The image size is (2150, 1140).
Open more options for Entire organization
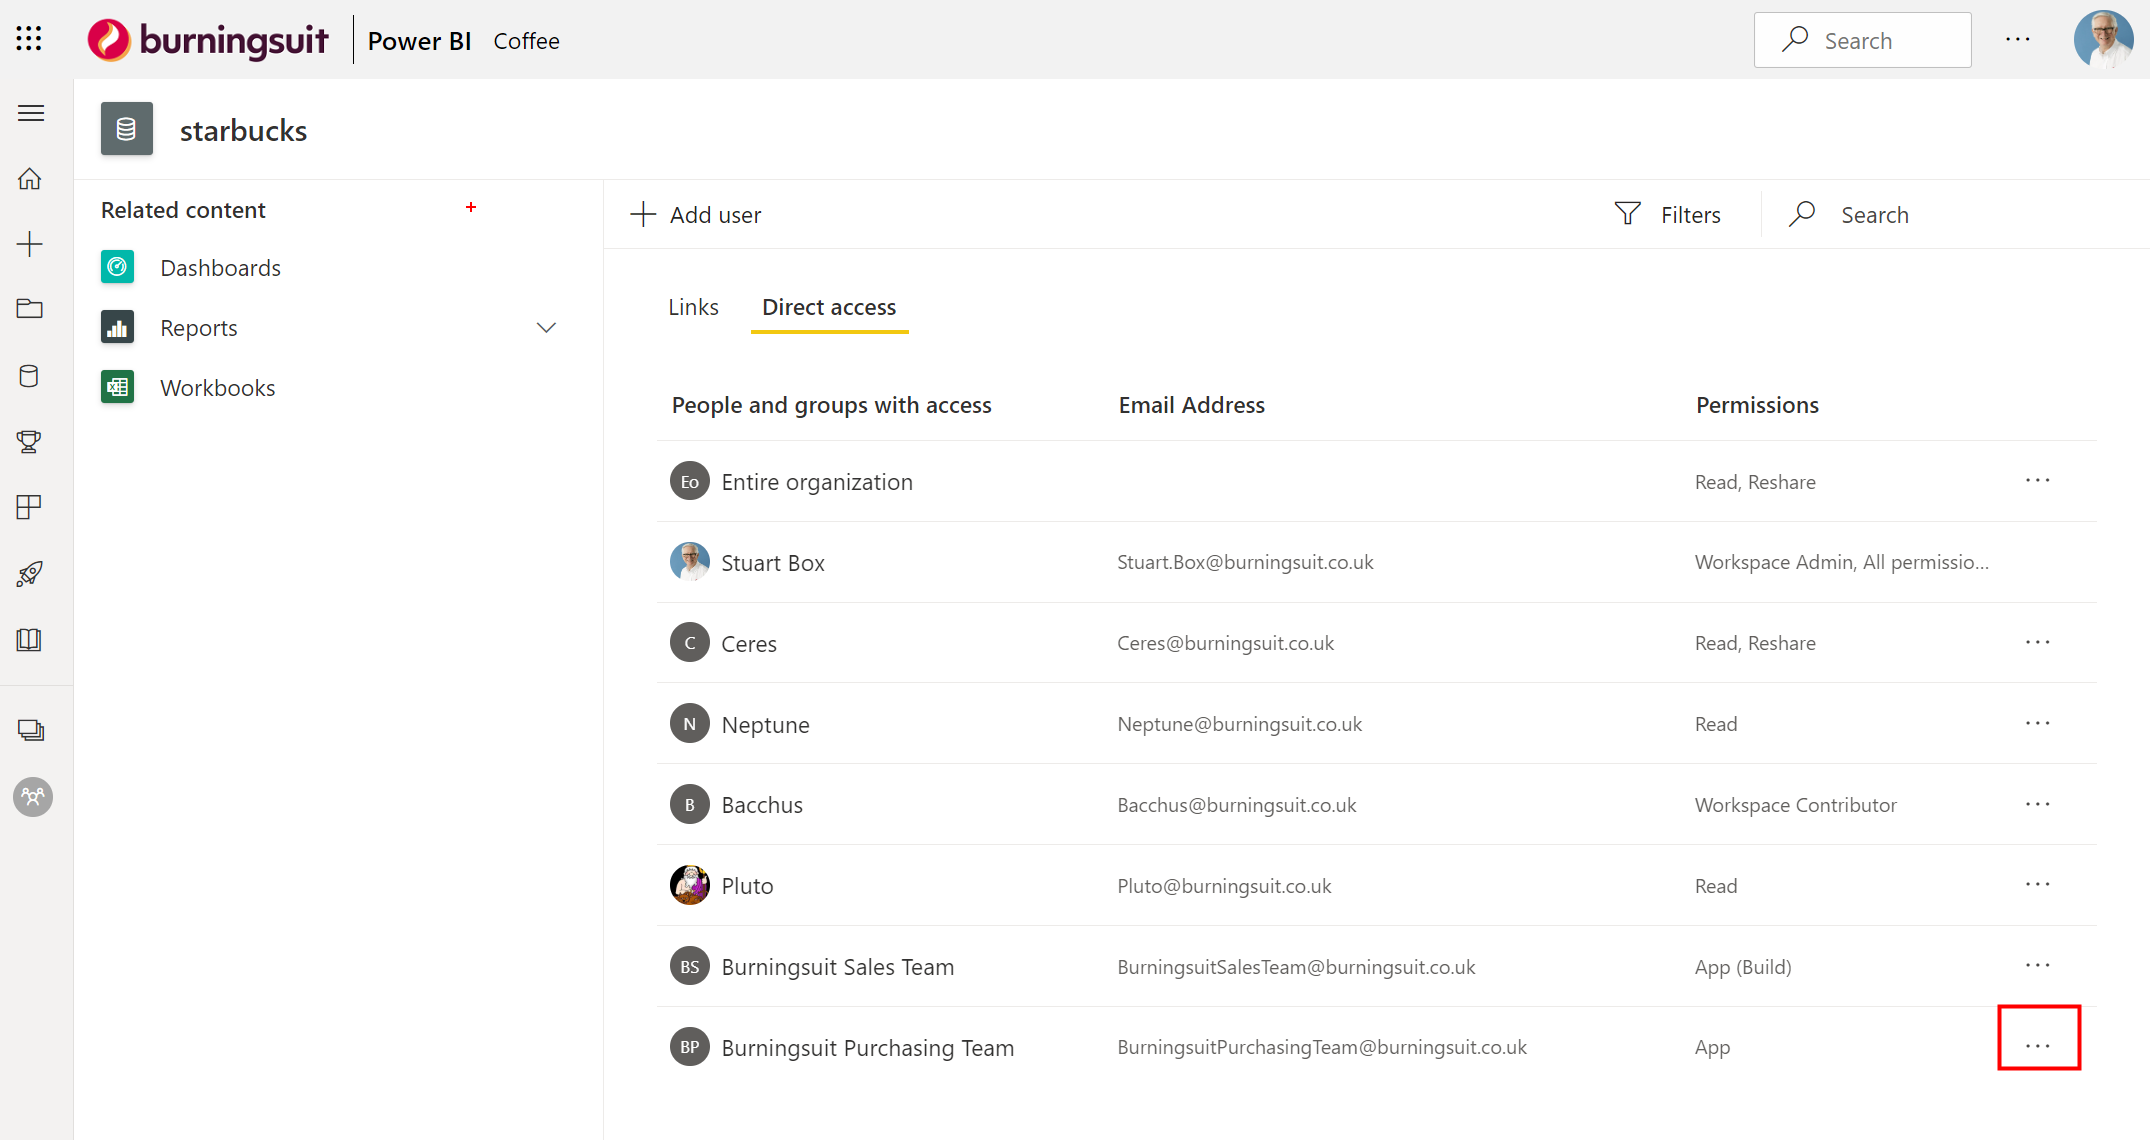tap(2038, 481)
